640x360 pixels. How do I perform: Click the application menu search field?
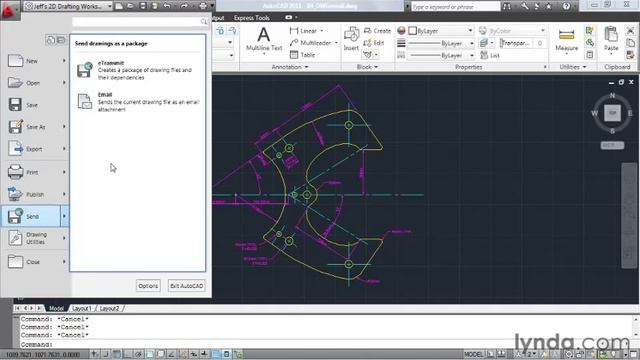click(x=140, y=21)
